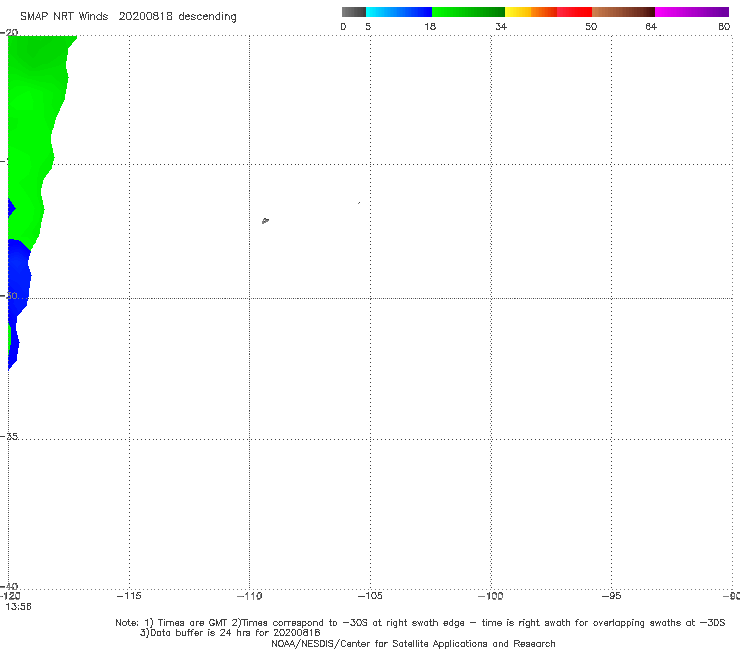Click the NOAA/NESDIS credit line
The image size is (740, 650).
(x=413, y=644)
